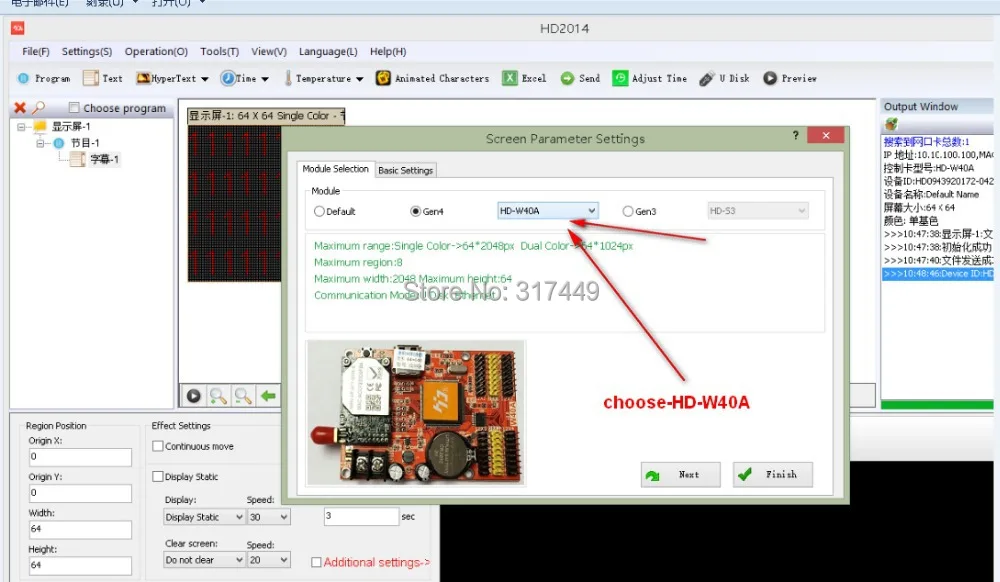
Task: Close the Screen Parameter Settings dialog
Action: [826, 135]
